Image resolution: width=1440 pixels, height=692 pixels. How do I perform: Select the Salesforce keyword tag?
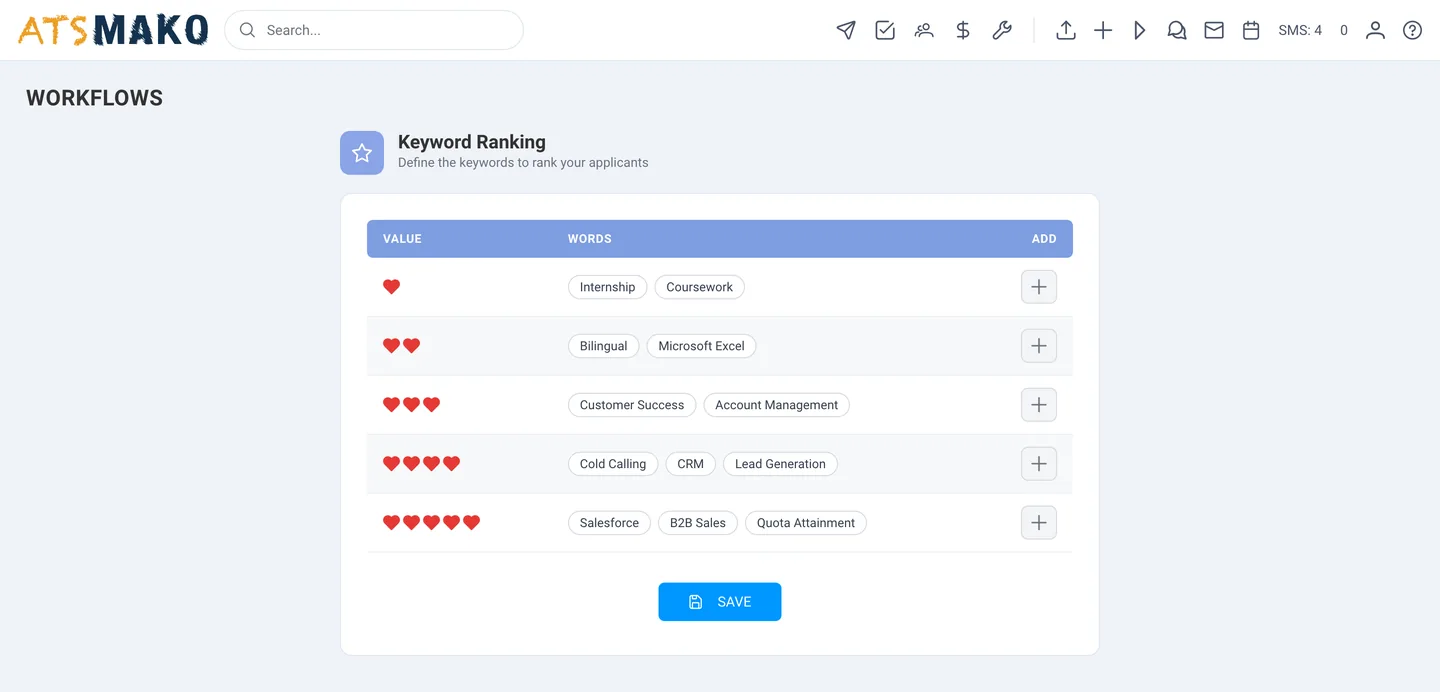[x=609, y=523]
